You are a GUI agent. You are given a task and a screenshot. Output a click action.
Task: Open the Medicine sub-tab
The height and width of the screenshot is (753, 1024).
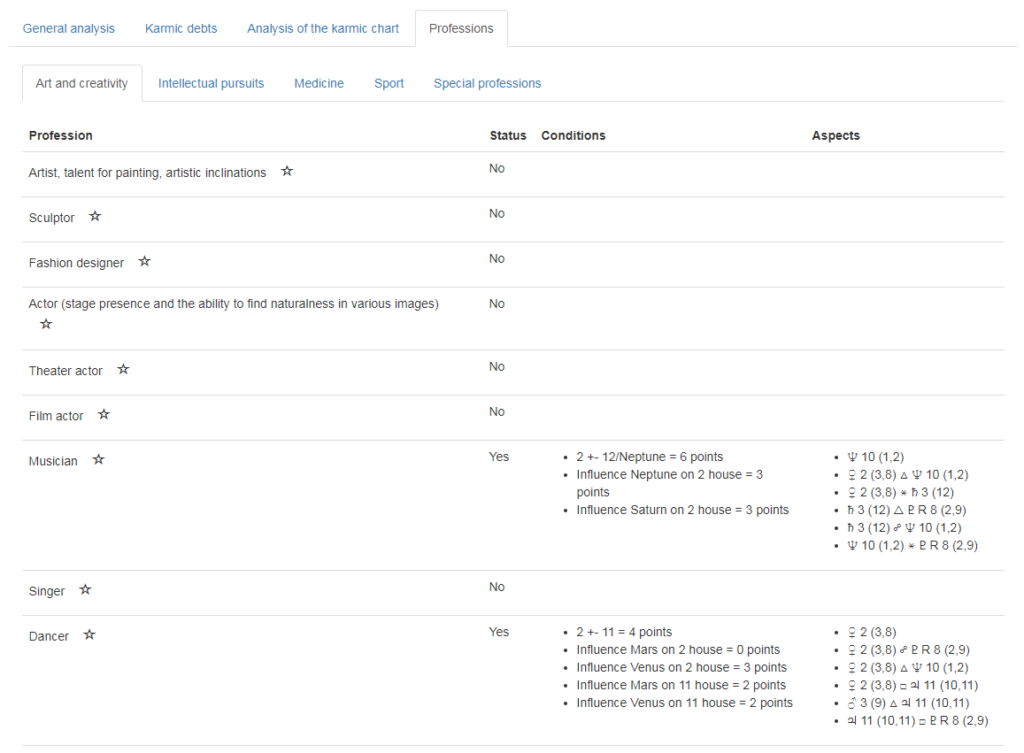[x=319, y=84]
